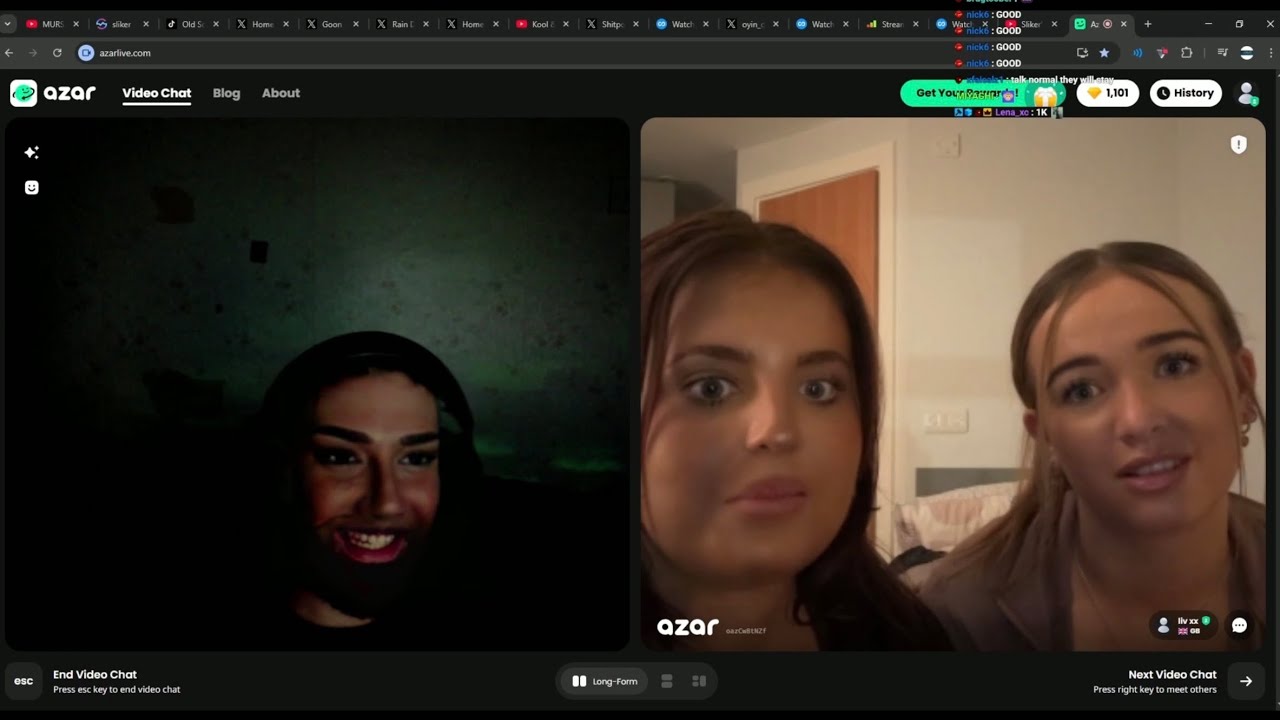Reload the page with the refresh icon
Viewport: 1280px width, 720px height.
[57, 52]
